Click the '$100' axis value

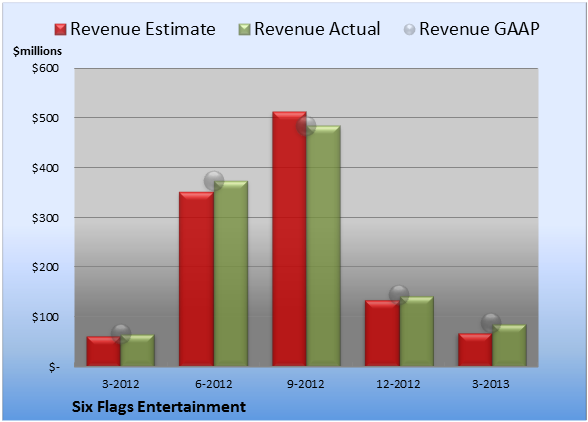click(45, 317)
